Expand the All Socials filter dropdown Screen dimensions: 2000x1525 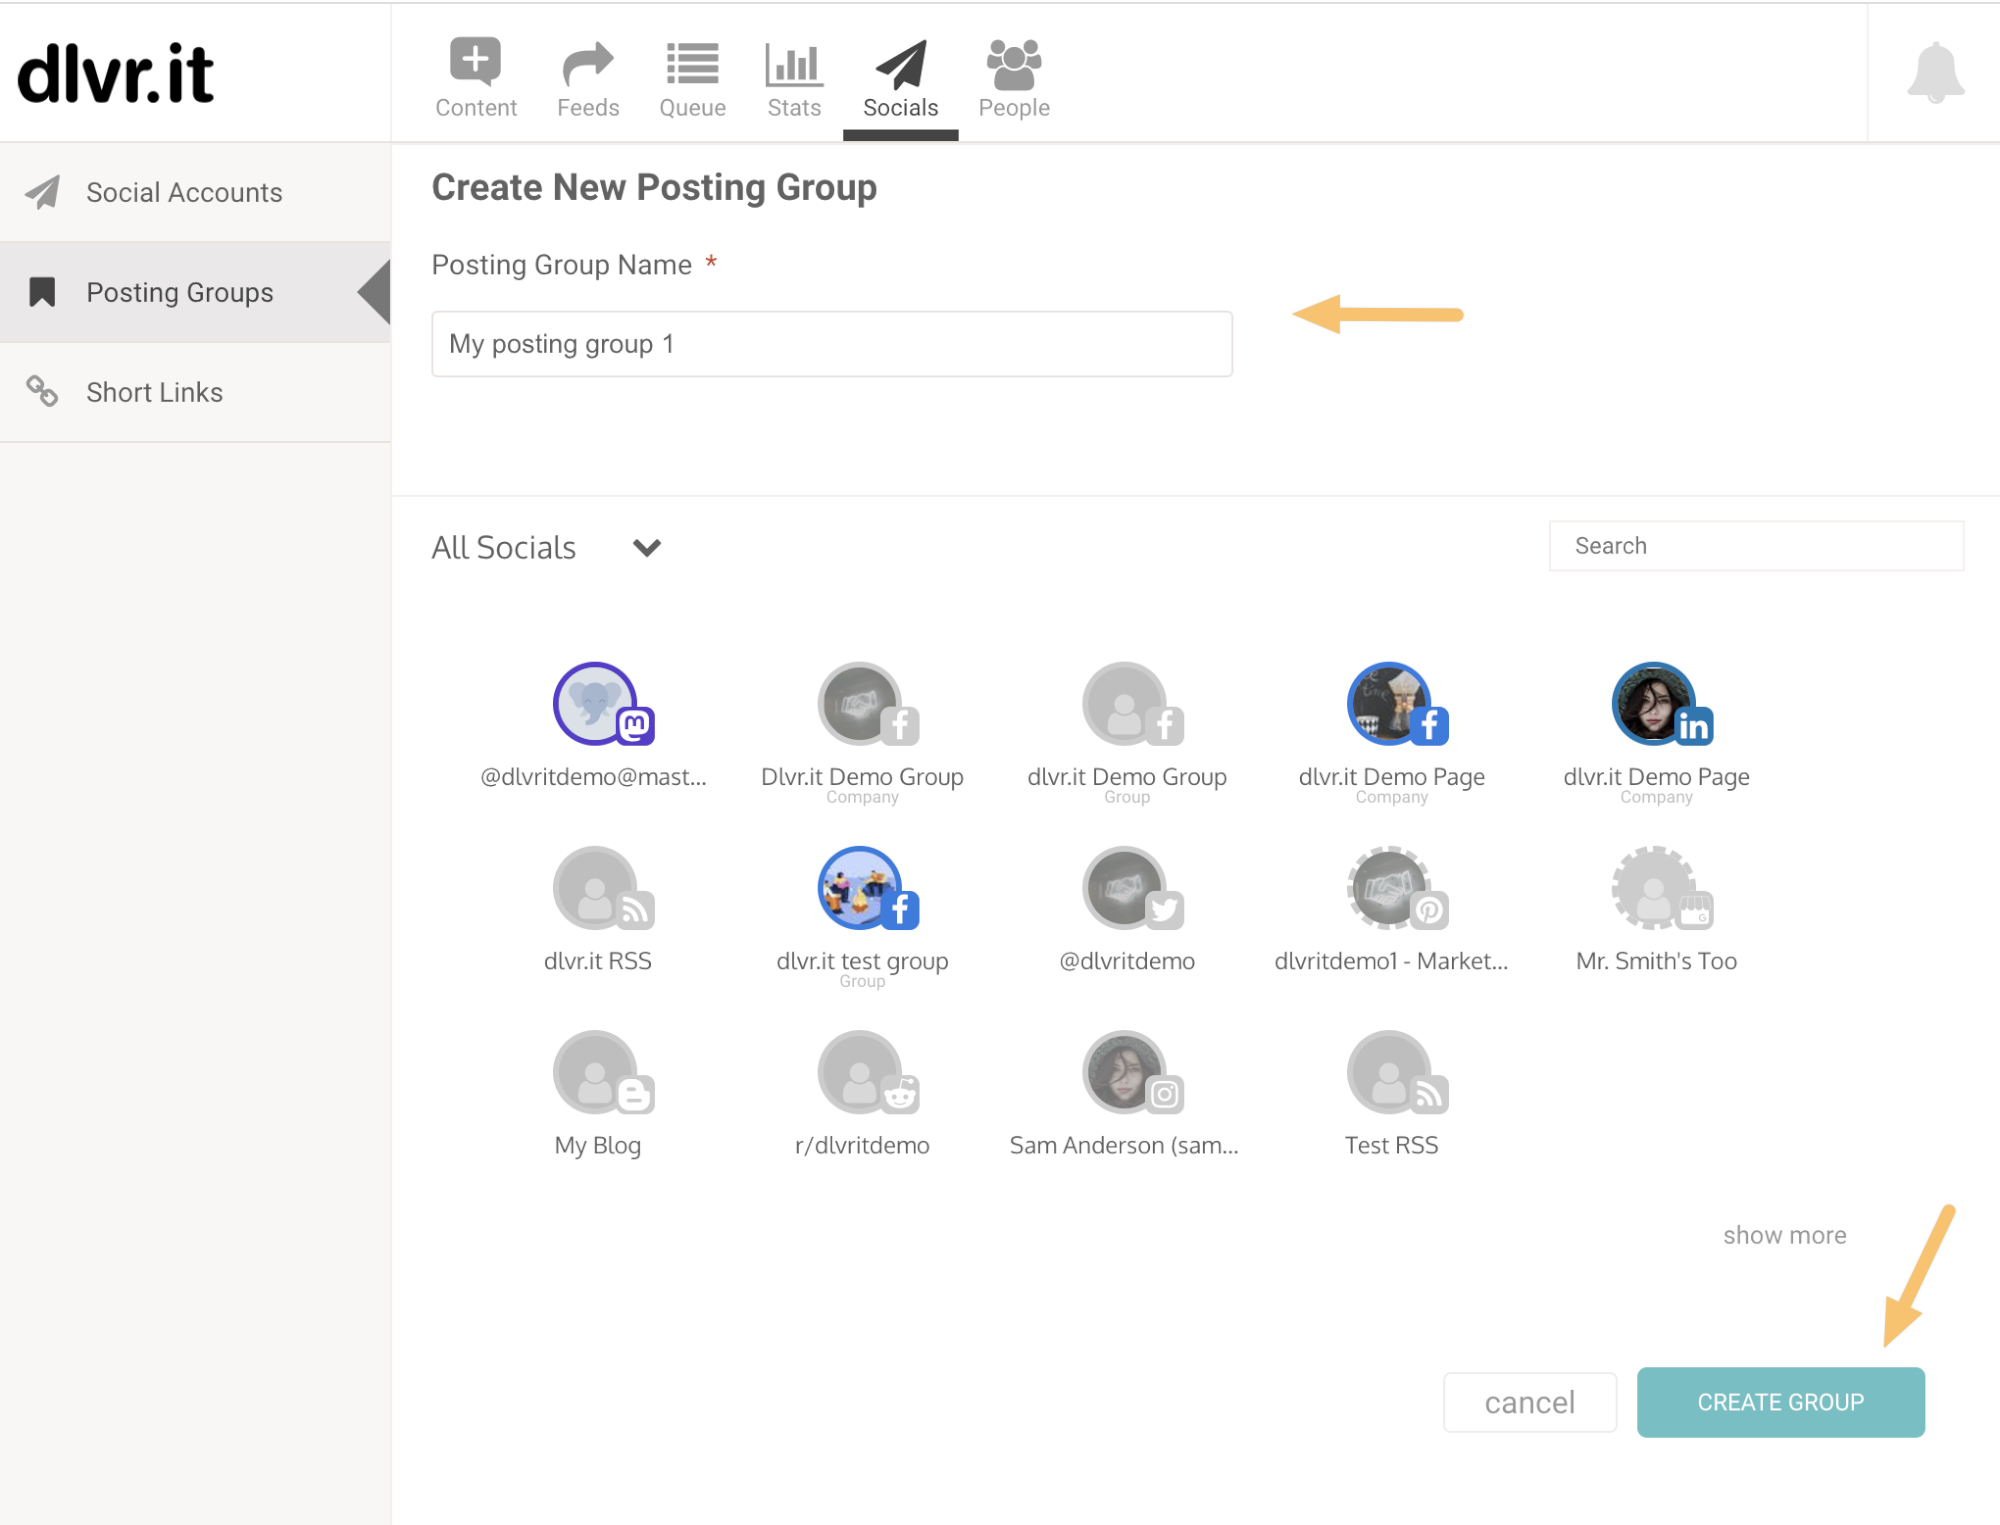coord(646,548)
